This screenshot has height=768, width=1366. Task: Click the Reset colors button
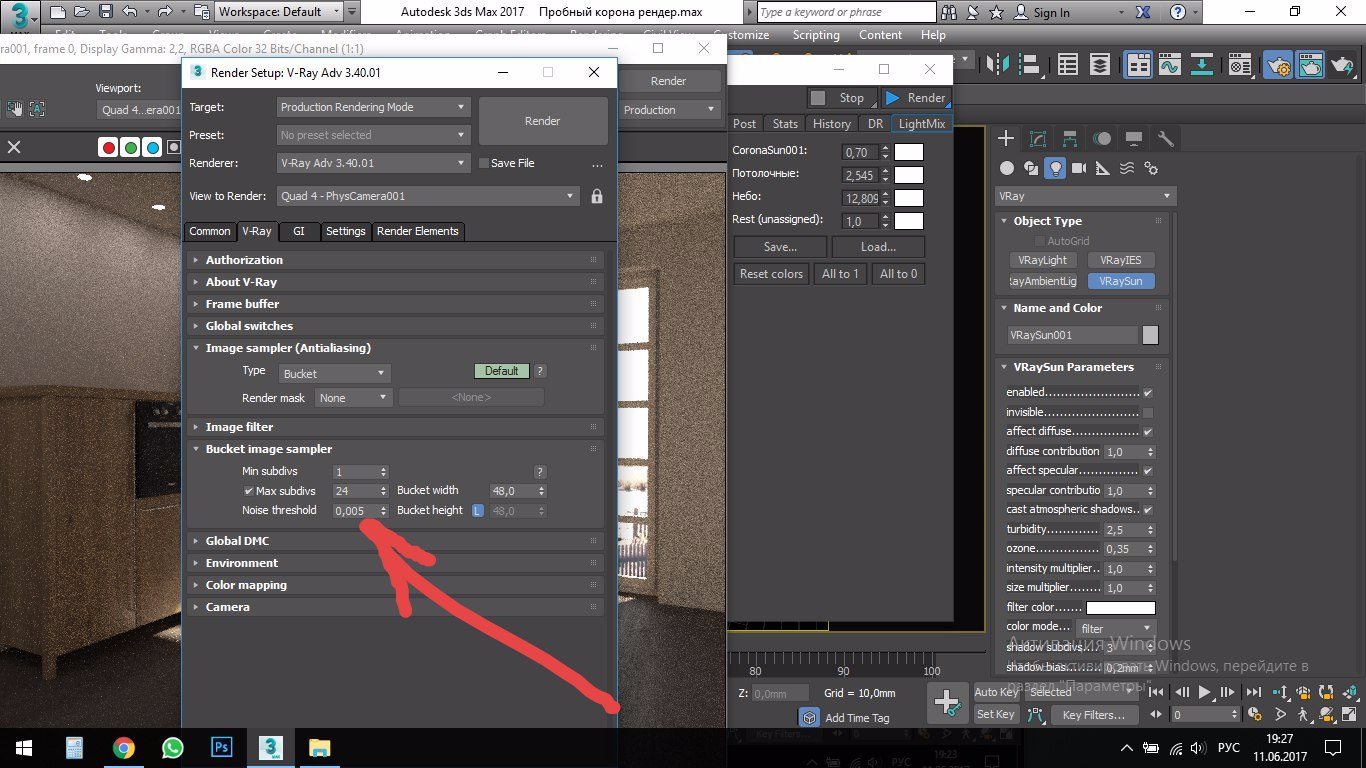[x=771, y=274]
